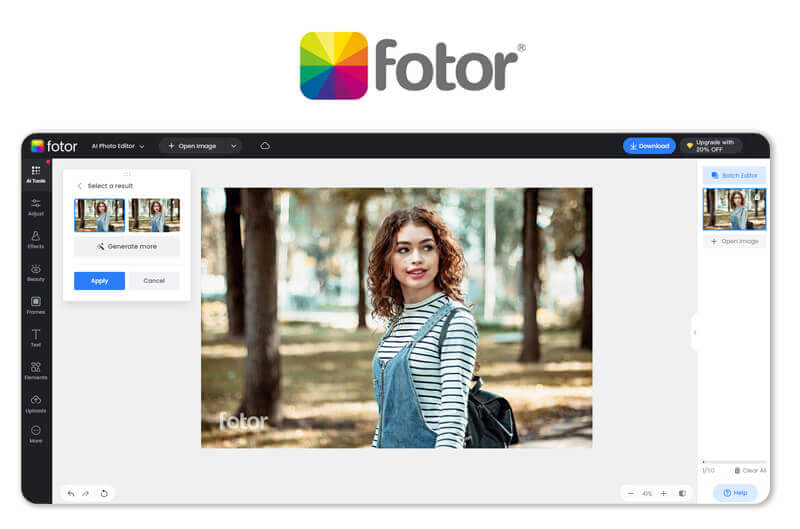Show More tools in the sidebar
Image resolution: width=800 pixels, height=529 pixels.
click(x=36, y=434)
